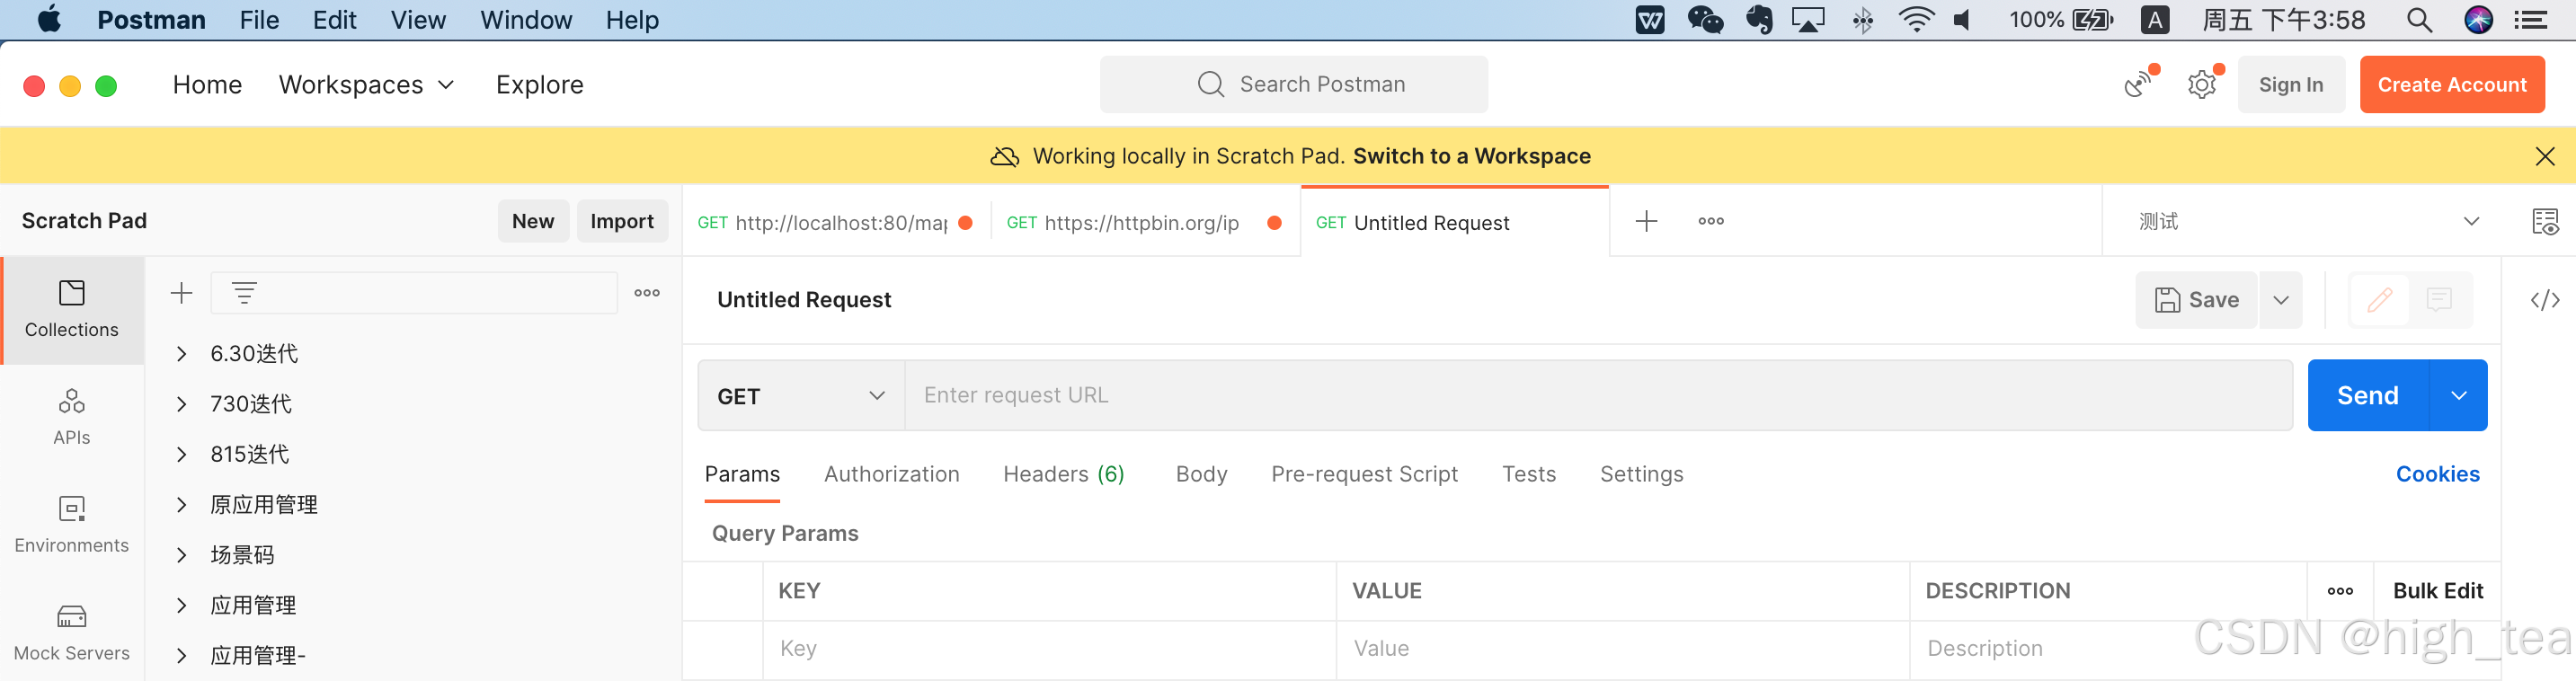
Task: Click the Create Account button
Action: pos(2451,85)
